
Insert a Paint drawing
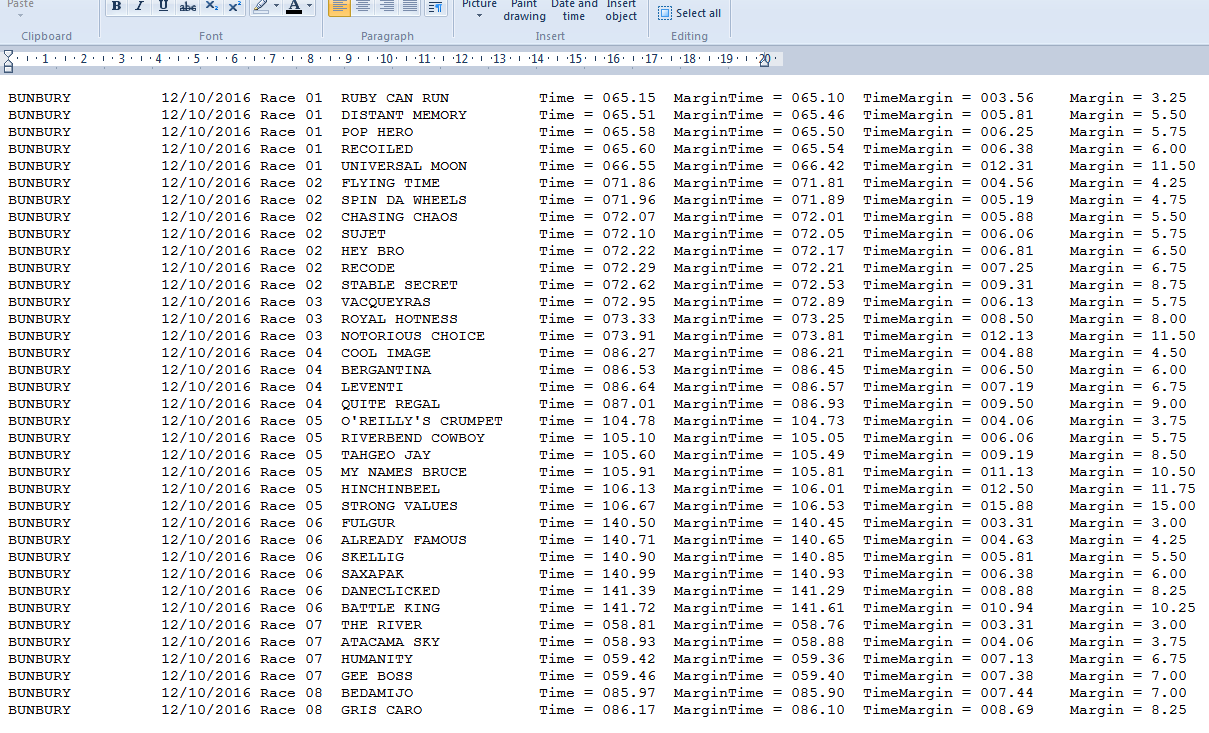pos(524,10)
